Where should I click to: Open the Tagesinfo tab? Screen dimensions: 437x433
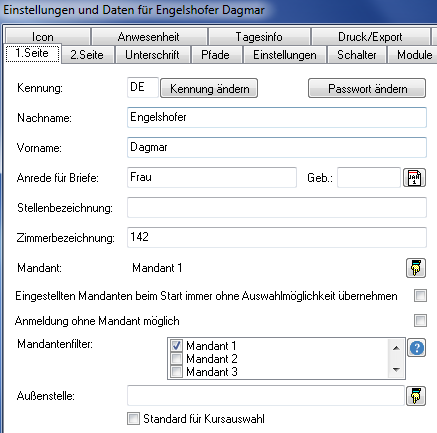tap(259, 36)
